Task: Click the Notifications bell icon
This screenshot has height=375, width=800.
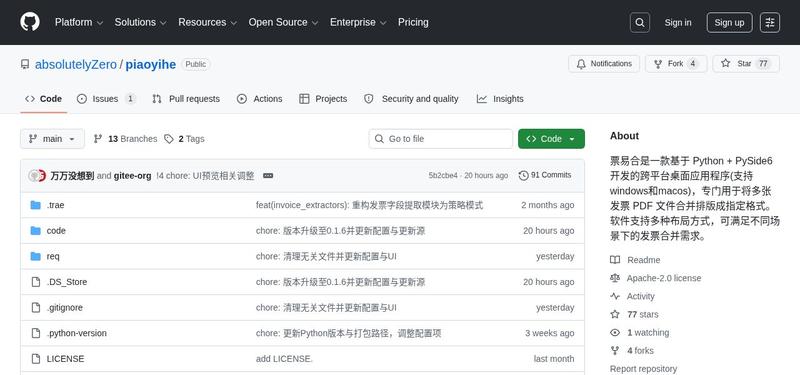Action: [x=581, y=64]
